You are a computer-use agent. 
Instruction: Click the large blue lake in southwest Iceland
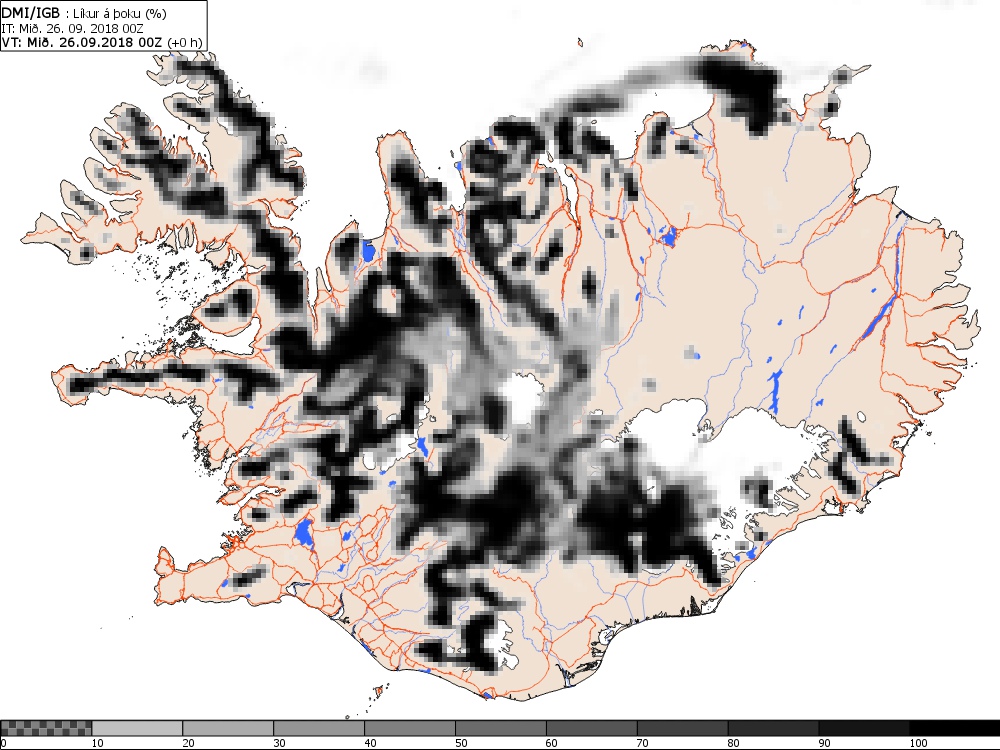coord(304,534)
